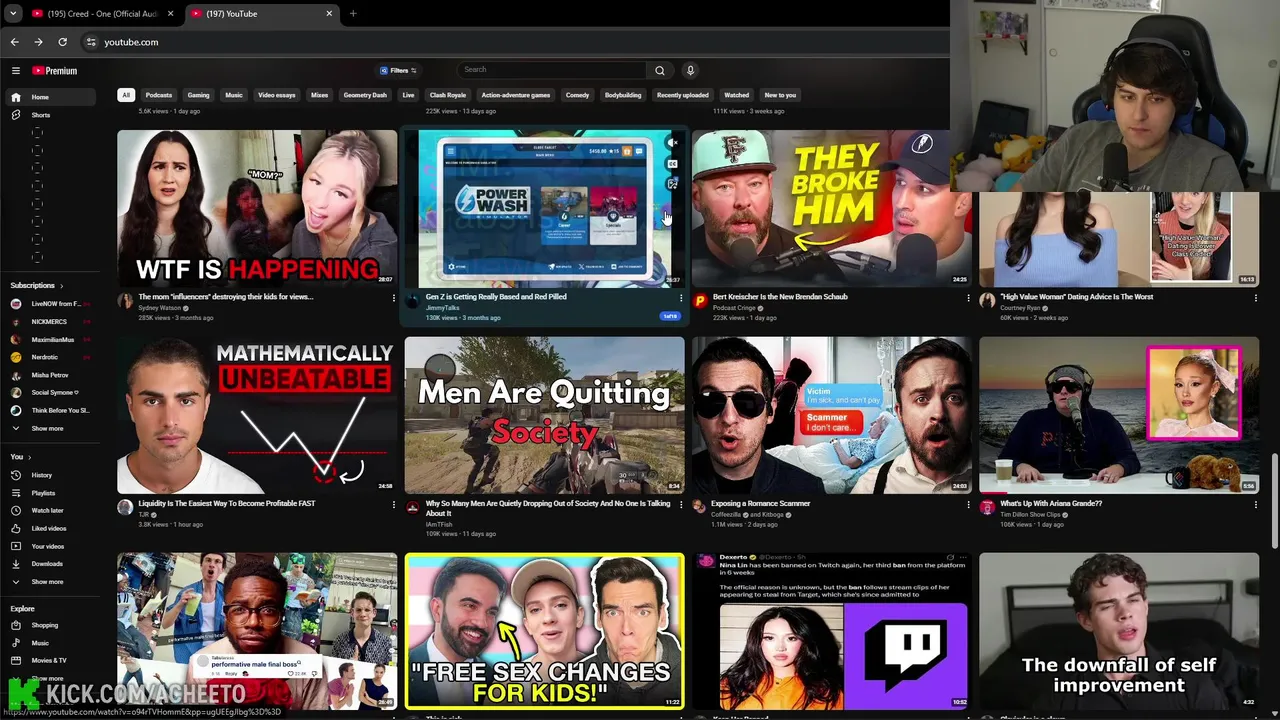The height and width of the screenshot is (720, 1280).
Task: Select the 'Gaming' filter chip
Action: pos(198,95)
